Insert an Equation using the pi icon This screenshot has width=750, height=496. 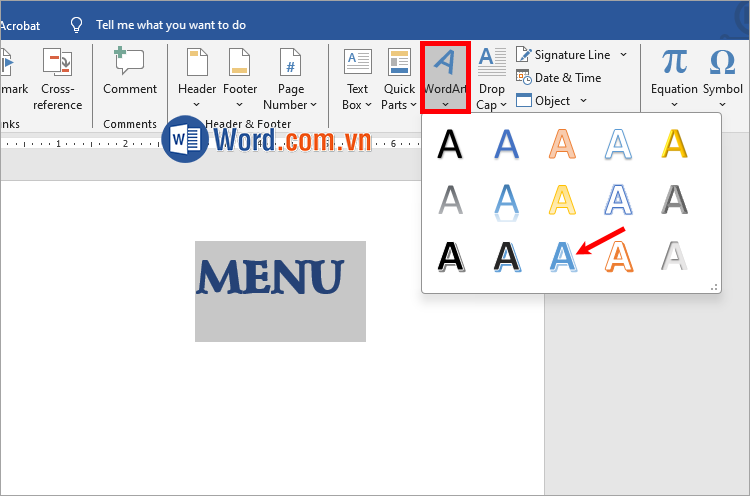point(674,62)
